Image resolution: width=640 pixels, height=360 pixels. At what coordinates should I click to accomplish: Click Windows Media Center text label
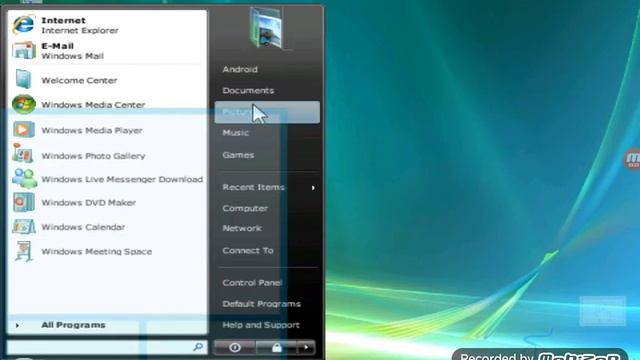pos(93,105)
